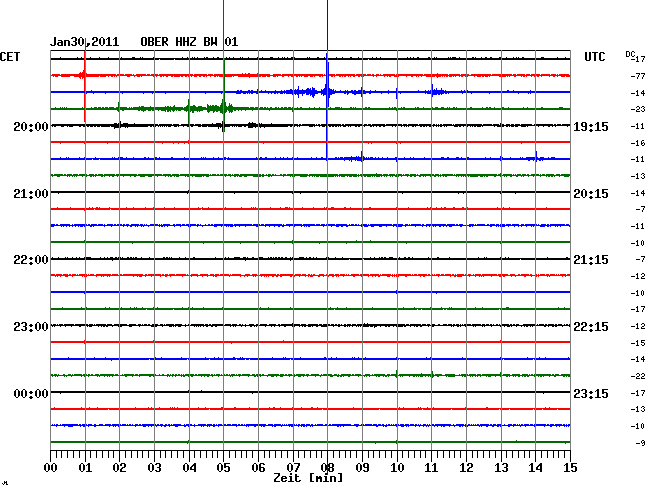Click minute 14 on the time axis

536,468
